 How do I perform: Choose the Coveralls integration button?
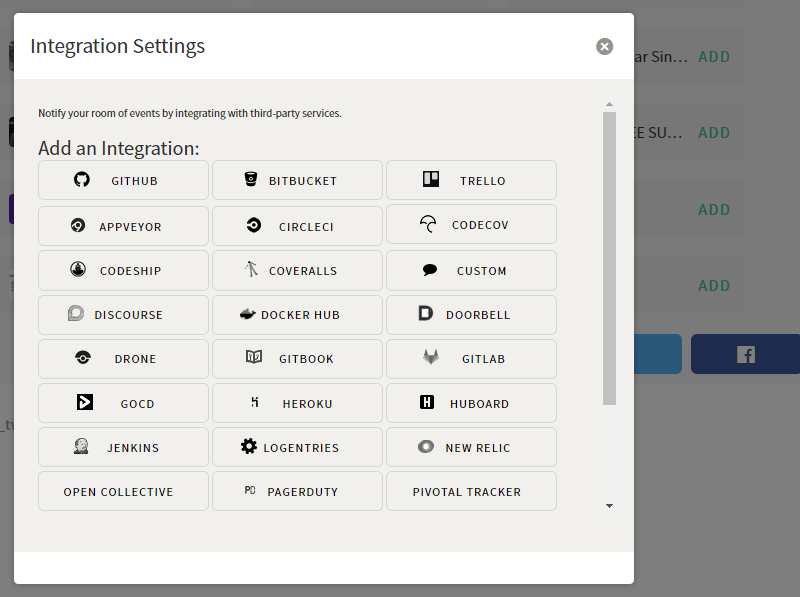pos(297,270)
